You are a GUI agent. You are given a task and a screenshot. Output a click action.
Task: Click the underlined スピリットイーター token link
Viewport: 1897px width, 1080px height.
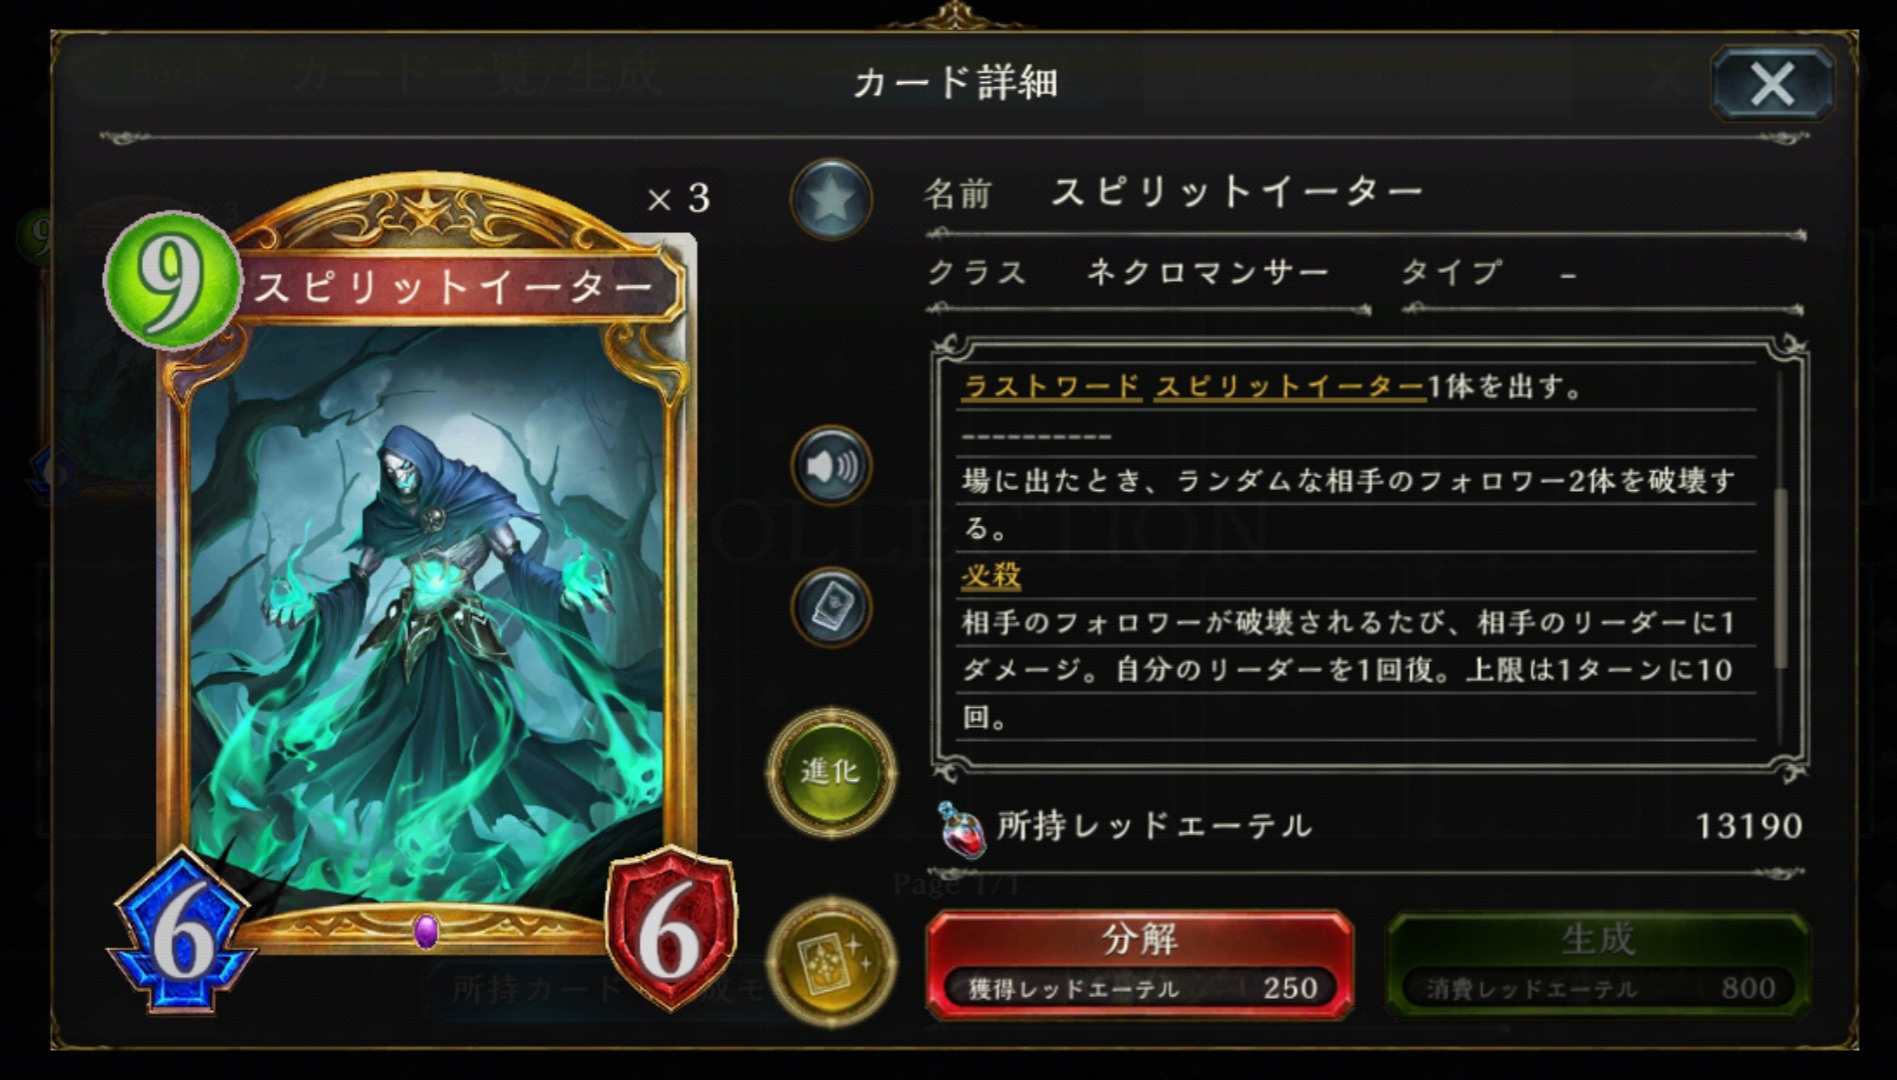click(1290, 386)
